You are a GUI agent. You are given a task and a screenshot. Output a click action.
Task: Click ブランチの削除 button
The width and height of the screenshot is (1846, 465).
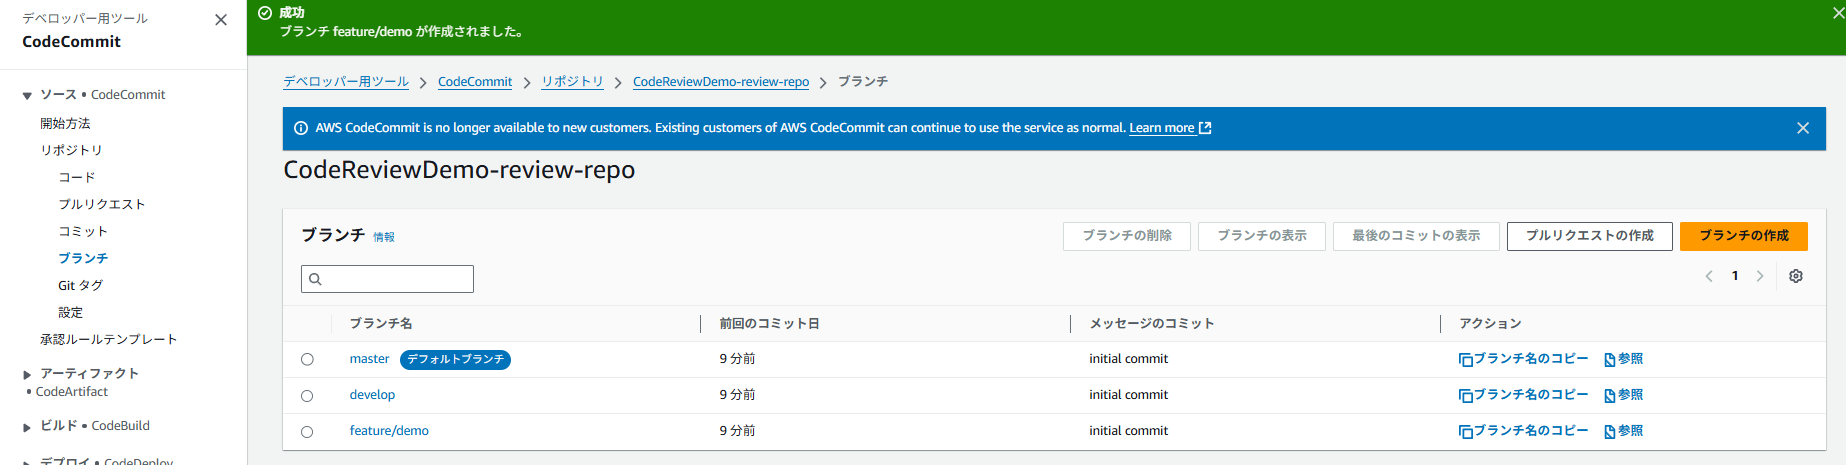1127,236
